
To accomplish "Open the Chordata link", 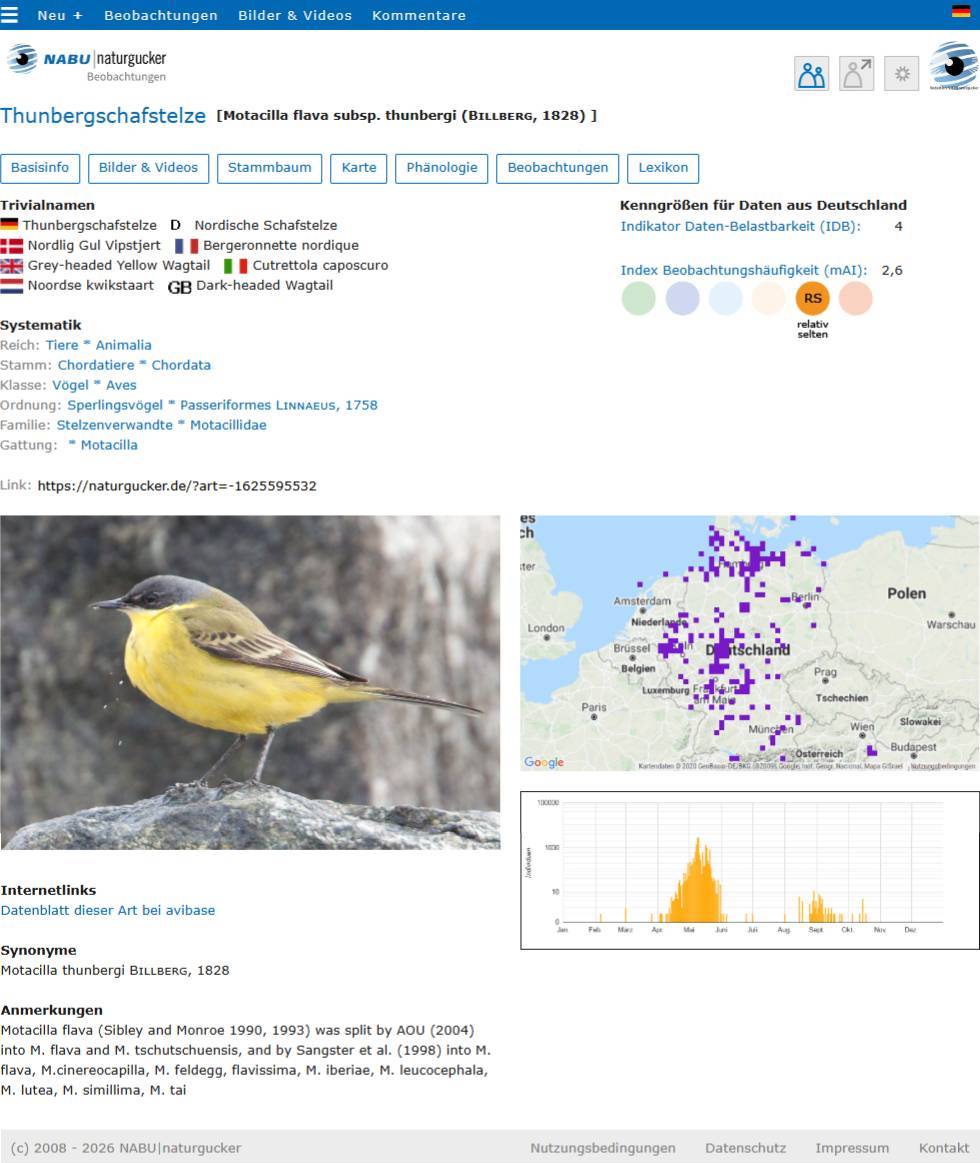I will [x=181, y=365].
